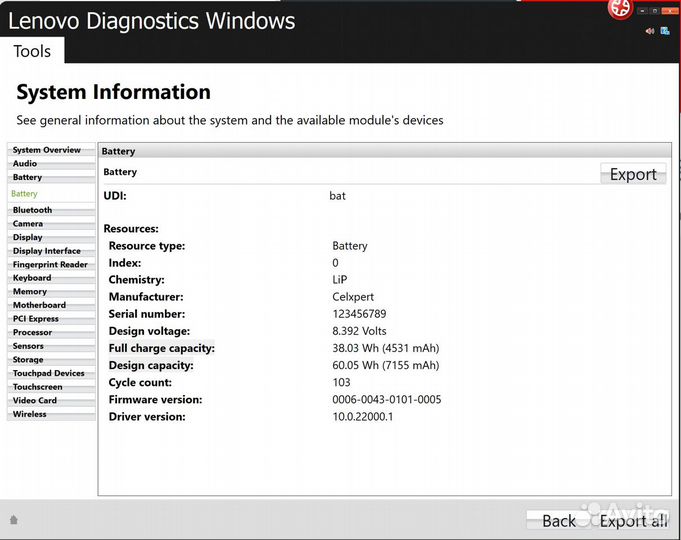Click the value '38.03 Wh (4531 mAh)'
Image resolution: width=681 pixels, height=540 pixels.
tap(386, 348)
